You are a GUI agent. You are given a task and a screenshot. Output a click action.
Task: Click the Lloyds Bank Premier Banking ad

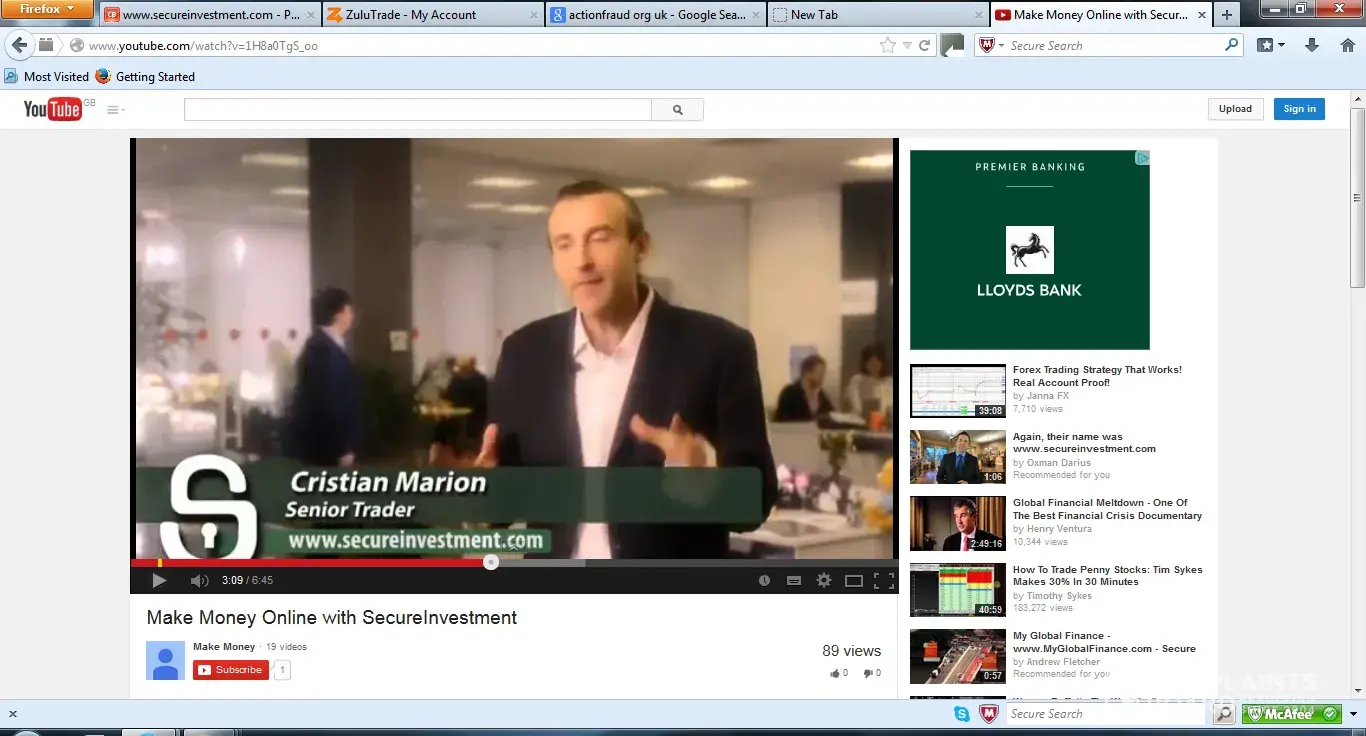pyautogui.click(x=1030, y=250)
